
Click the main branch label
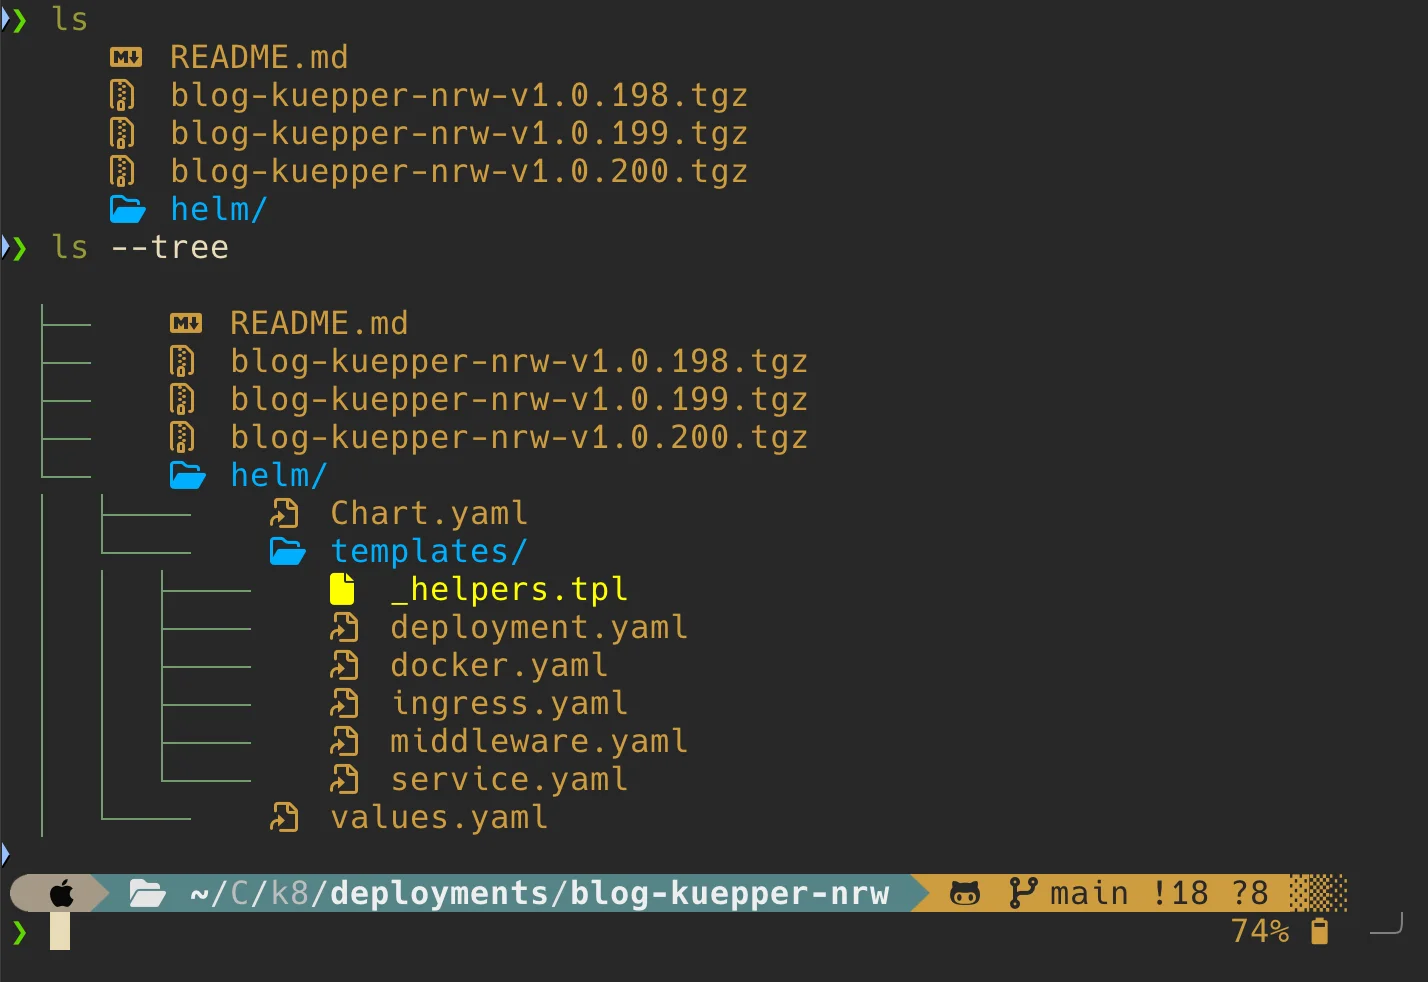[1089, 892]
